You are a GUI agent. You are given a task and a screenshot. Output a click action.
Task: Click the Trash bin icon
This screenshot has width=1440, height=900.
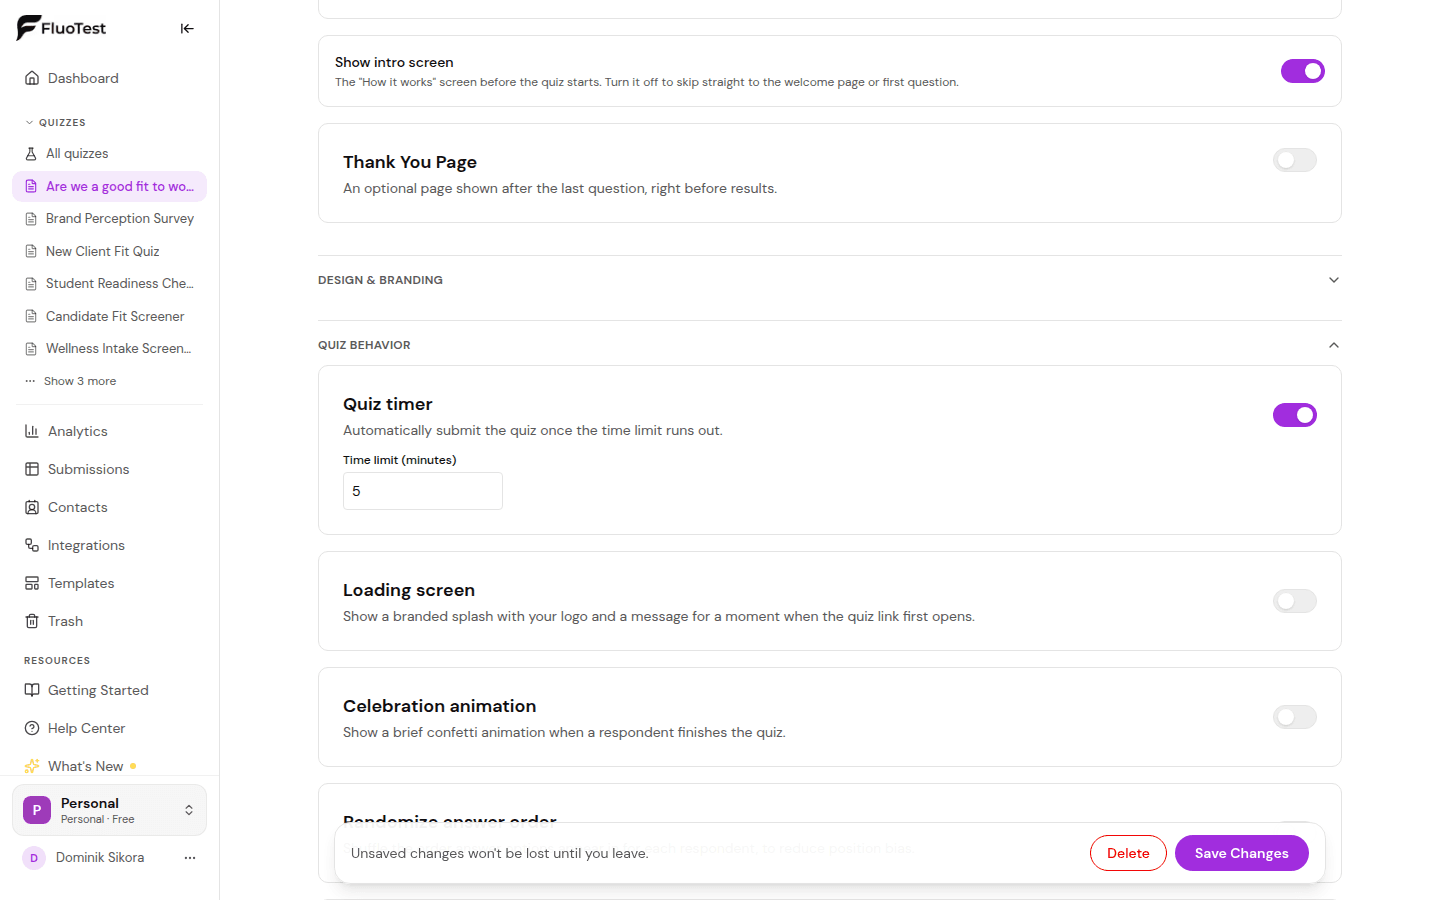(x=32, y=621)
